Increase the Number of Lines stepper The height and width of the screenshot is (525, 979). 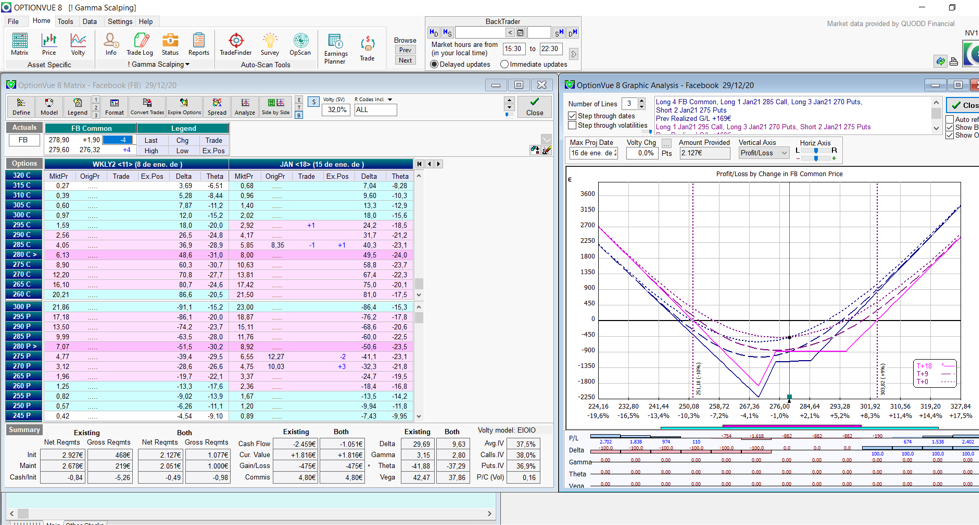[x=642, y=101]
